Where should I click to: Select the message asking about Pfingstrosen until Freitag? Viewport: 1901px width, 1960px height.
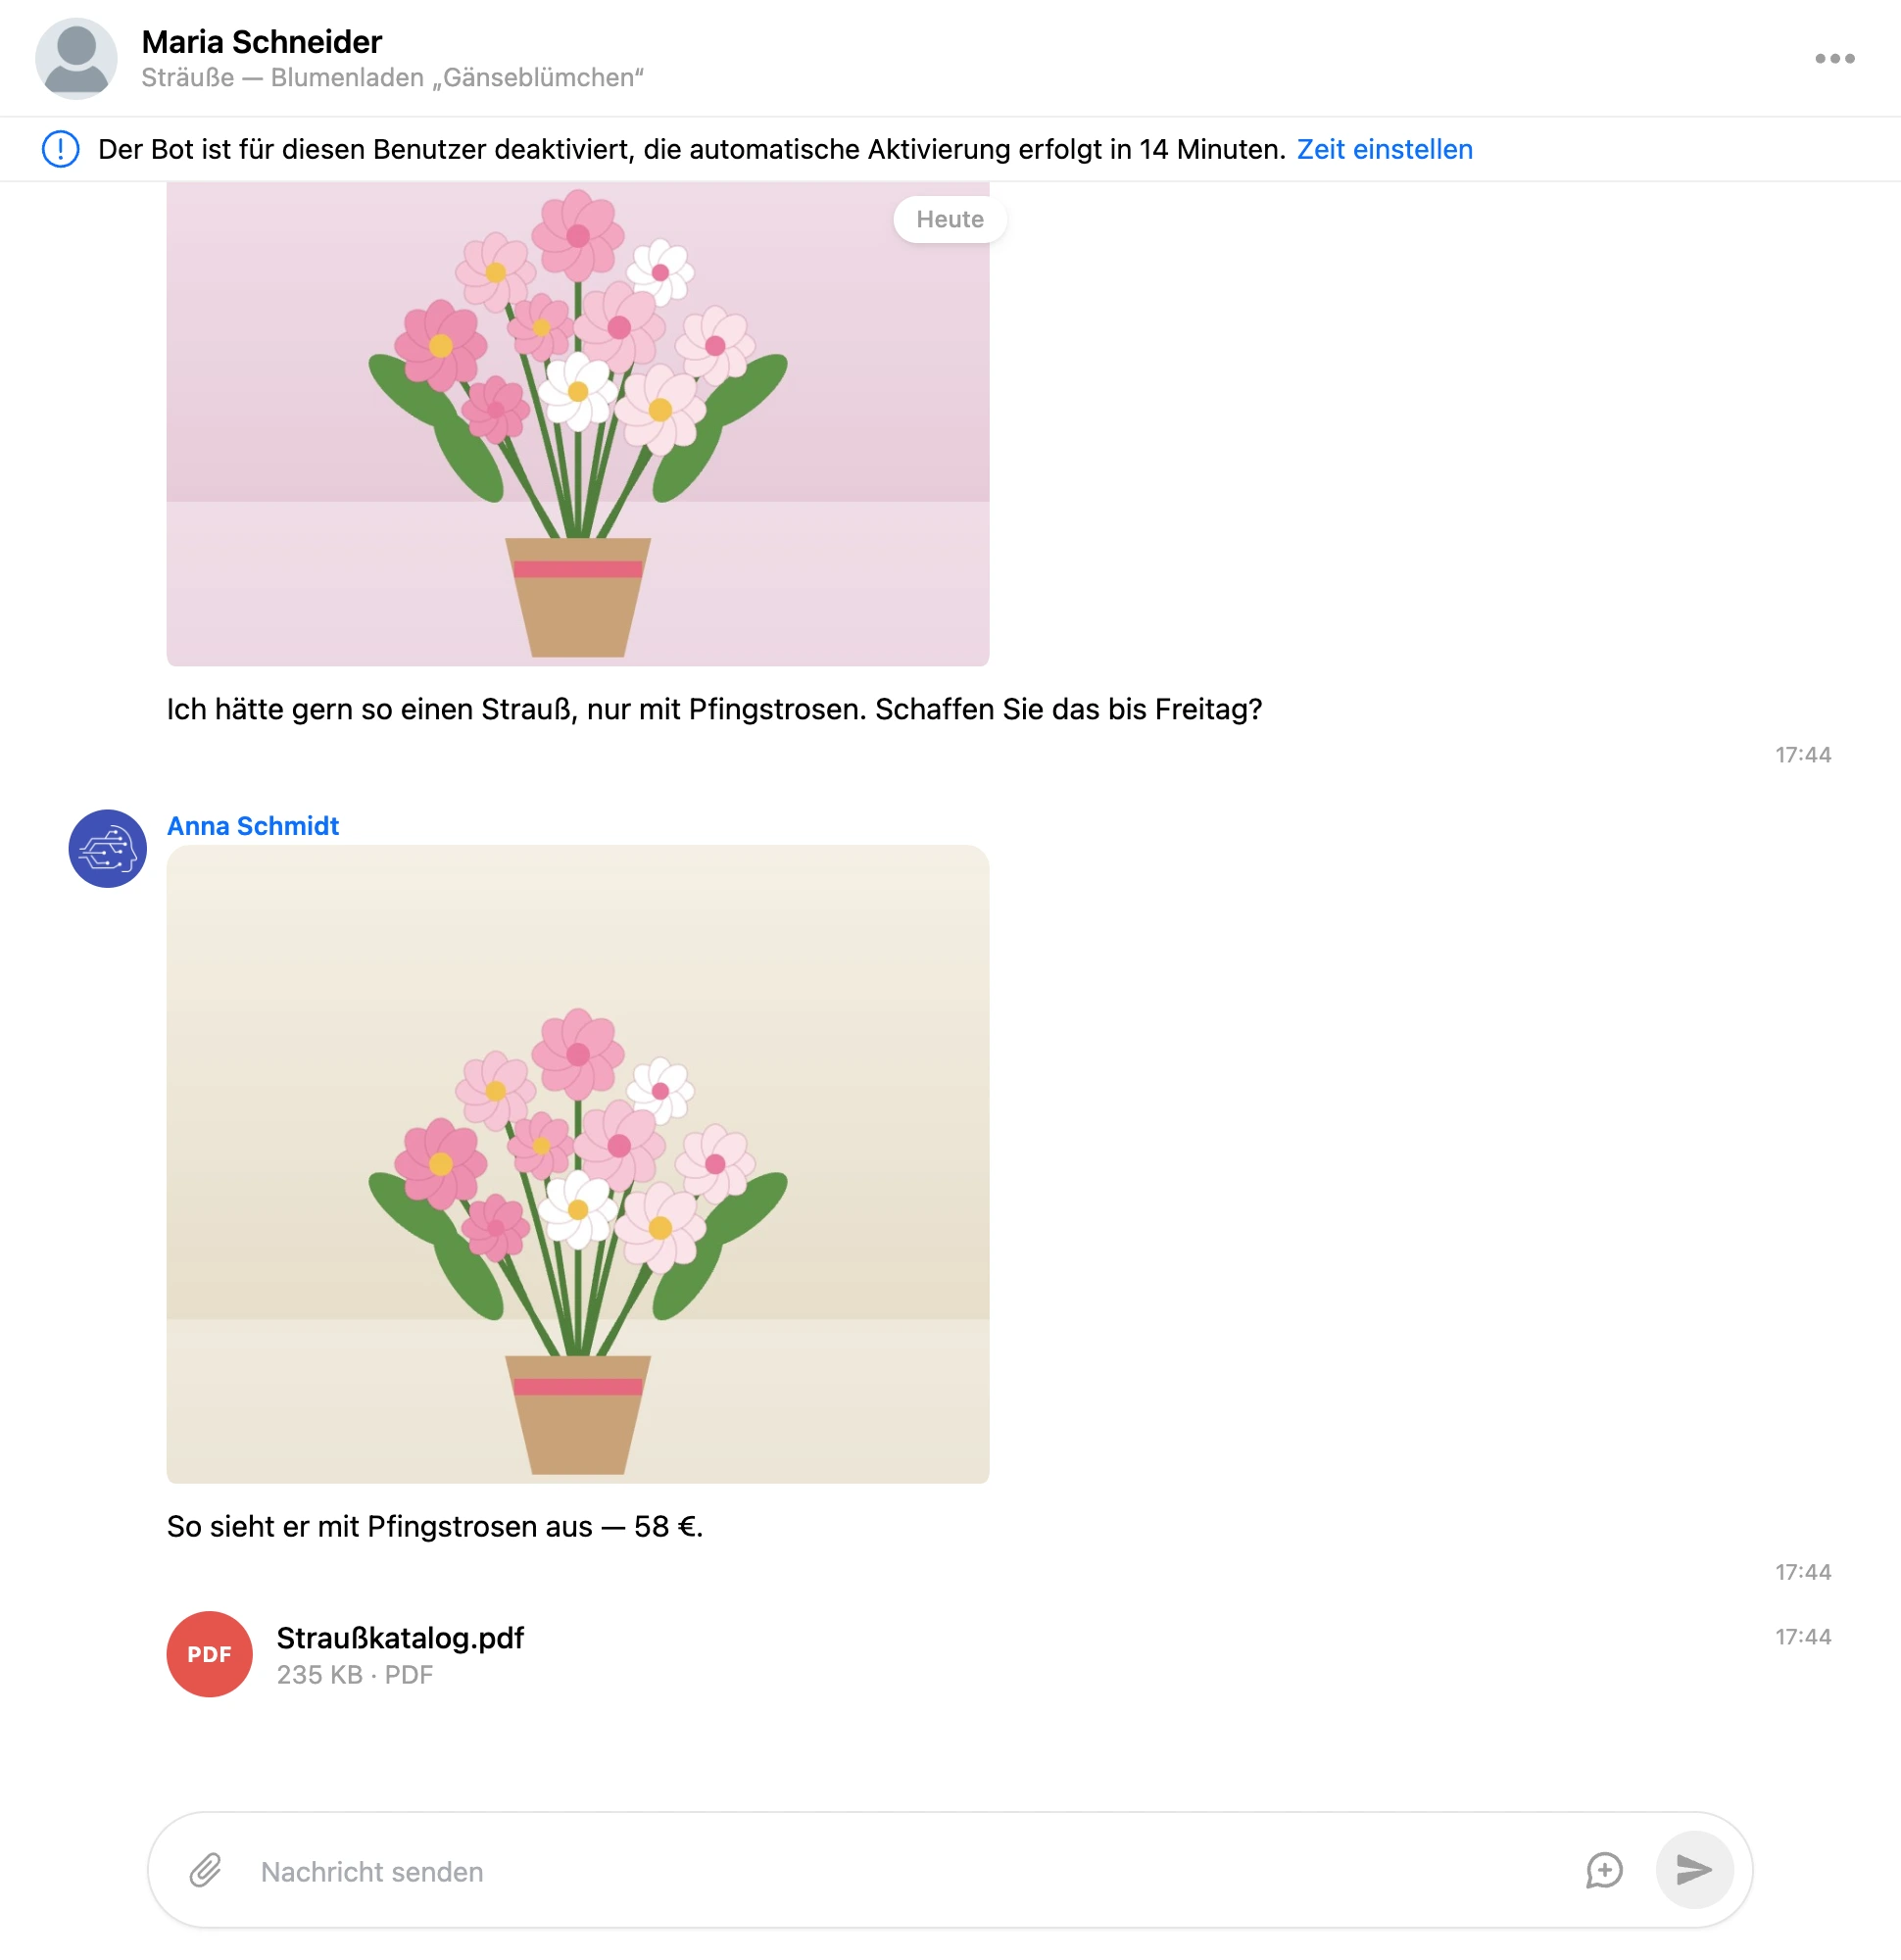click(714, 709)
